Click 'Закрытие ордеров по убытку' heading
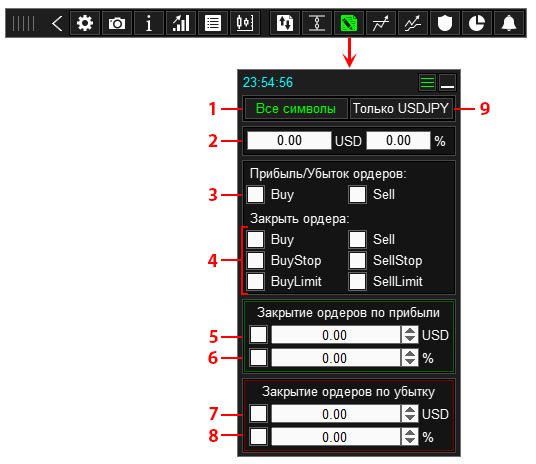This screenshot has height=464, width=536. (348, 392)
